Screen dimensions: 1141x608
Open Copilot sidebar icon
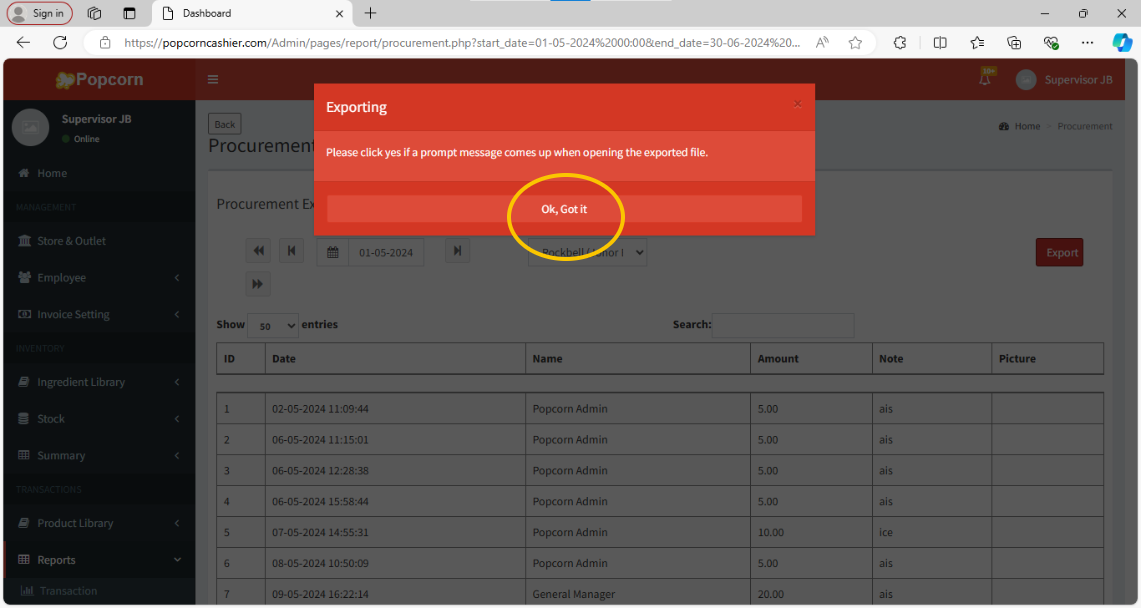click(1121, 43)
